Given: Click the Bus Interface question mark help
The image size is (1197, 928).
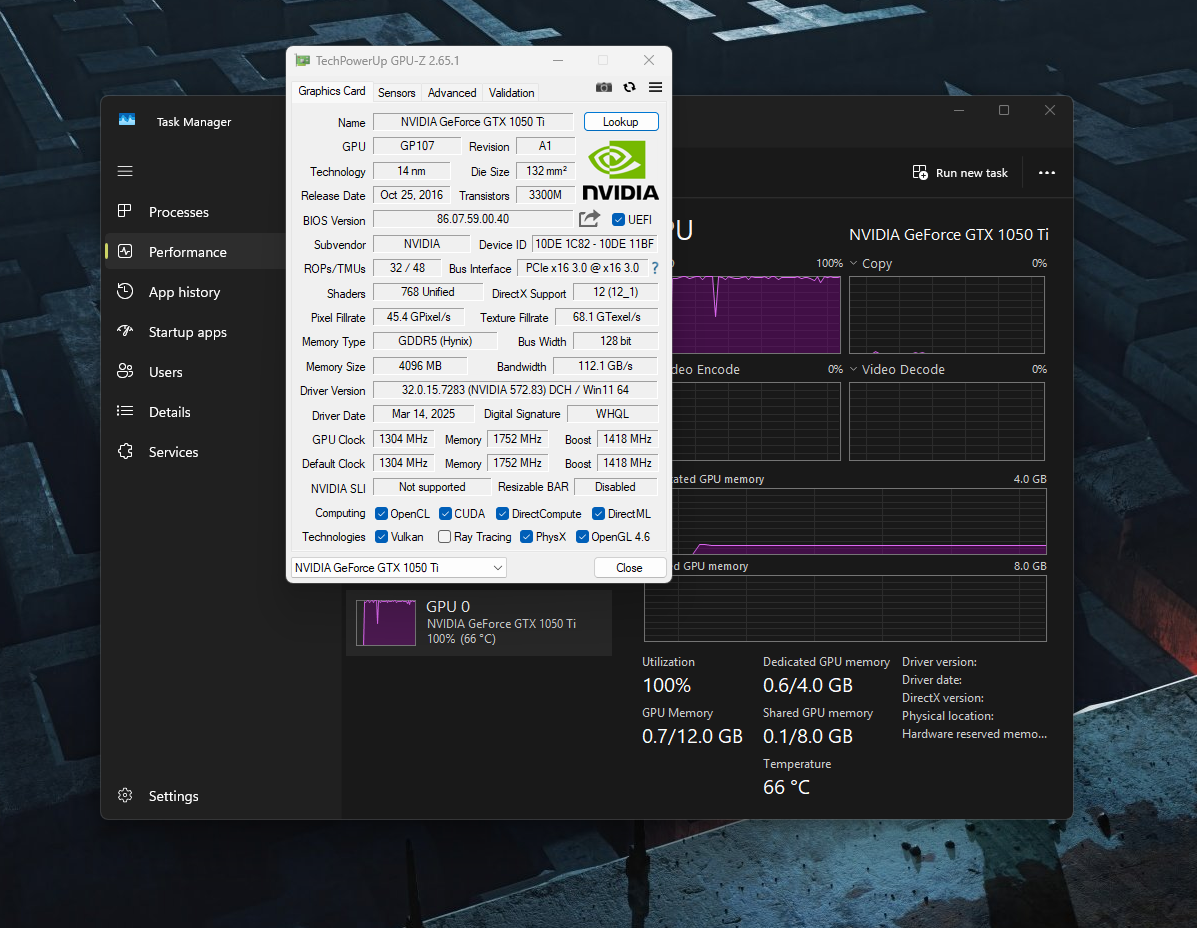Looking at the screenshot, I should click(x=654, y=269).
